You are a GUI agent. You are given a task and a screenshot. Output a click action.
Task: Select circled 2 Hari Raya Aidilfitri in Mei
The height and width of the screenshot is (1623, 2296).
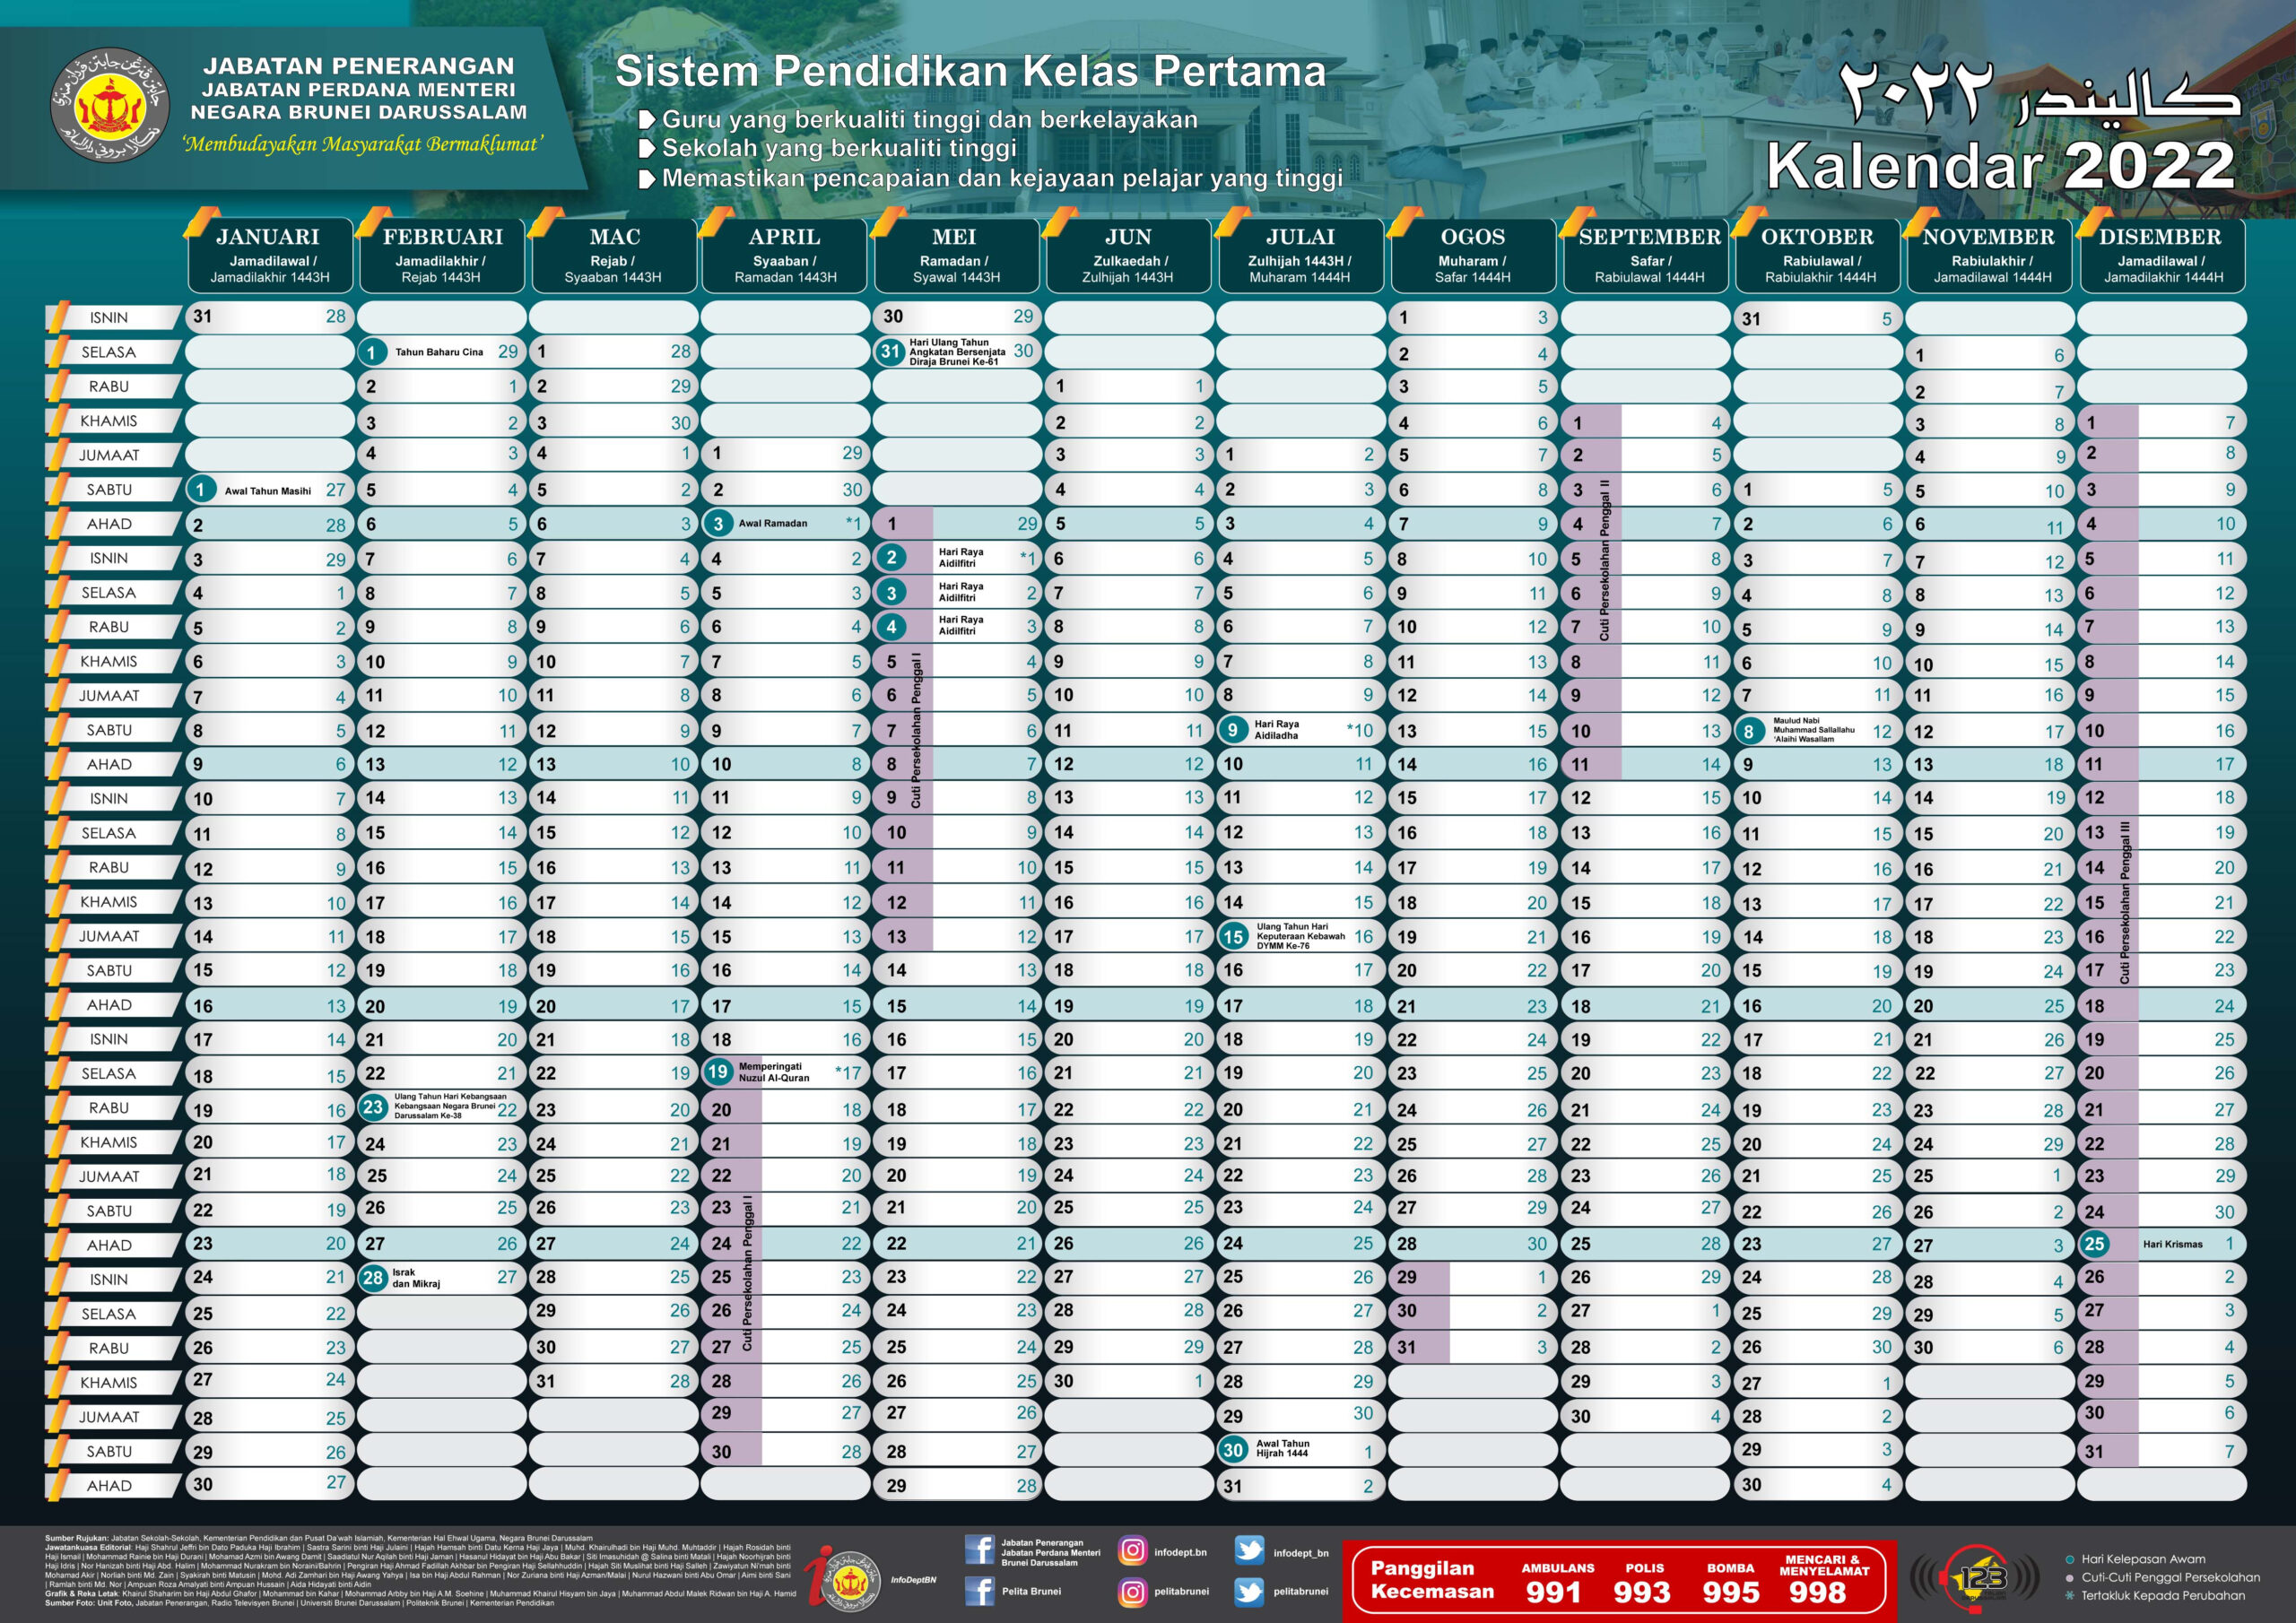(x=891, y=557)
